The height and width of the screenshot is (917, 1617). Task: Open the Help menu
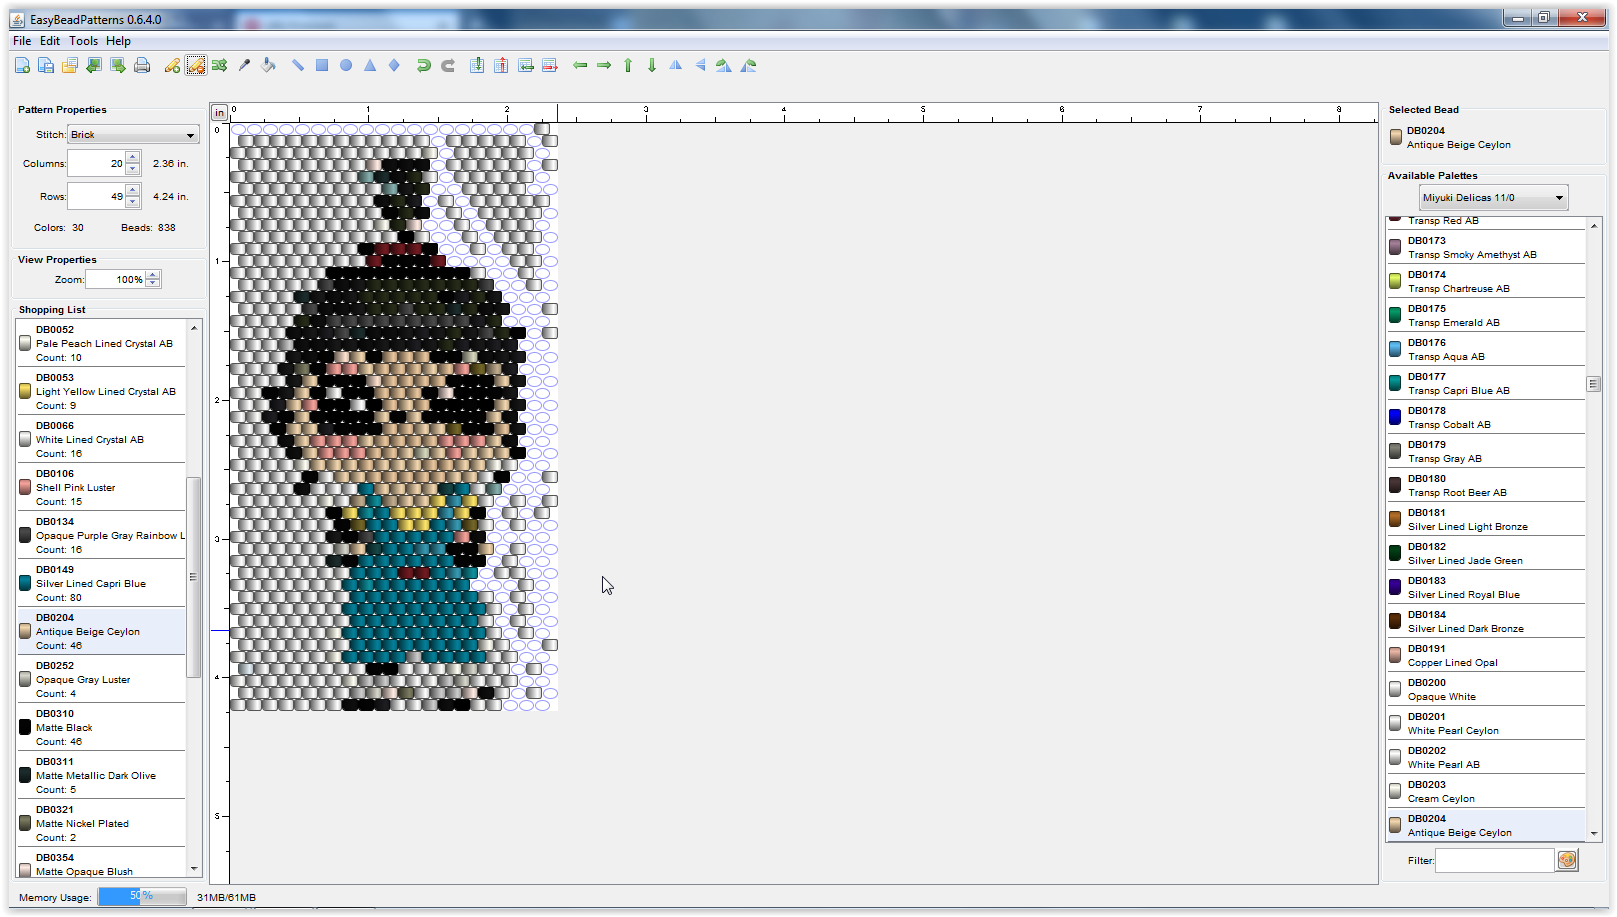pyautogui.click(x=118, y=41)
